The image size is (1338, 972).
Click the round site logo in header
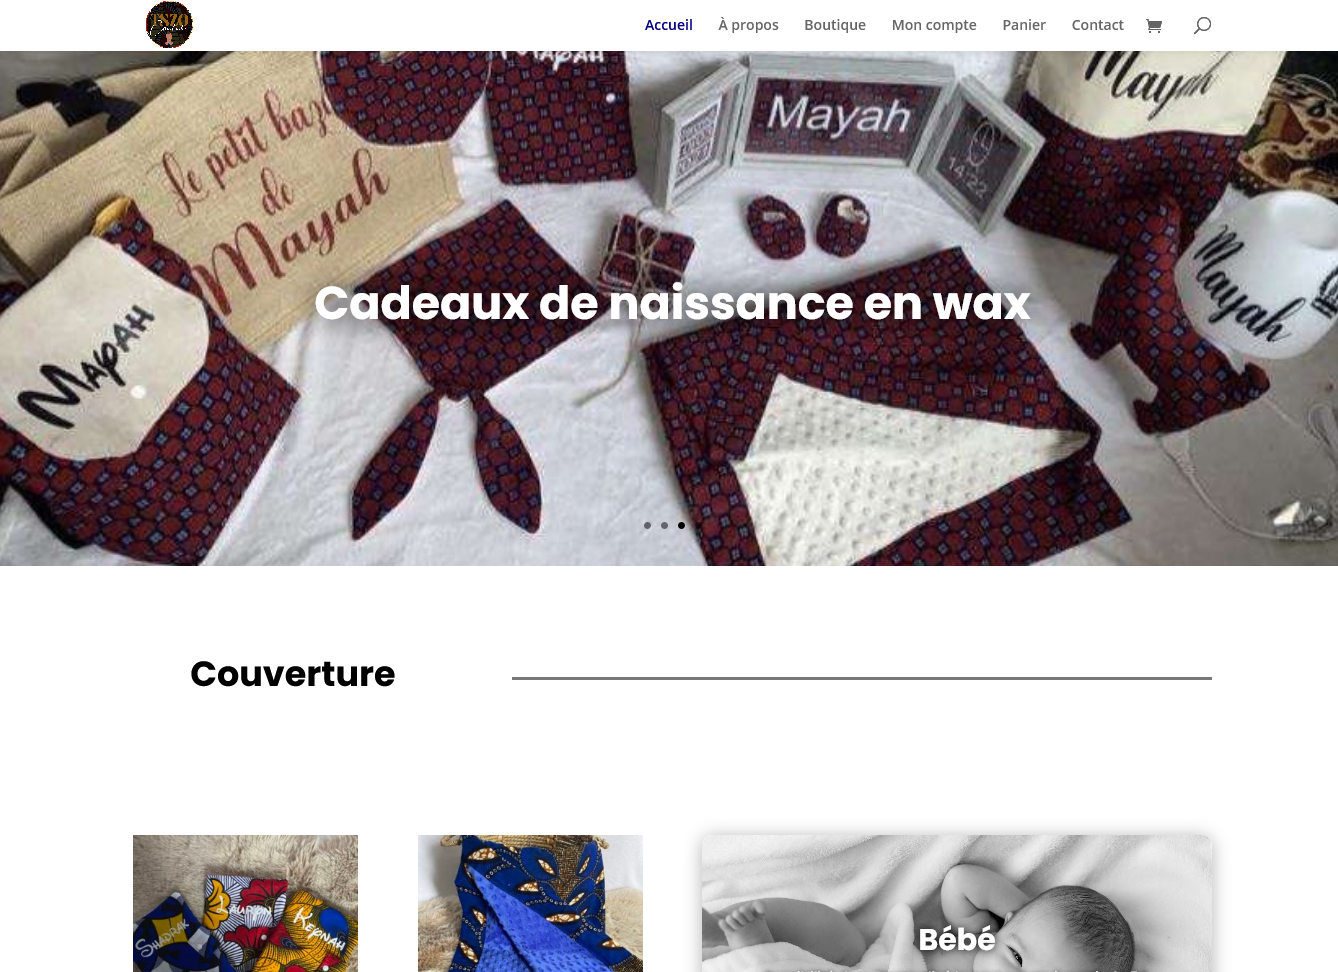pyautogui.click(x=169, y=25)
